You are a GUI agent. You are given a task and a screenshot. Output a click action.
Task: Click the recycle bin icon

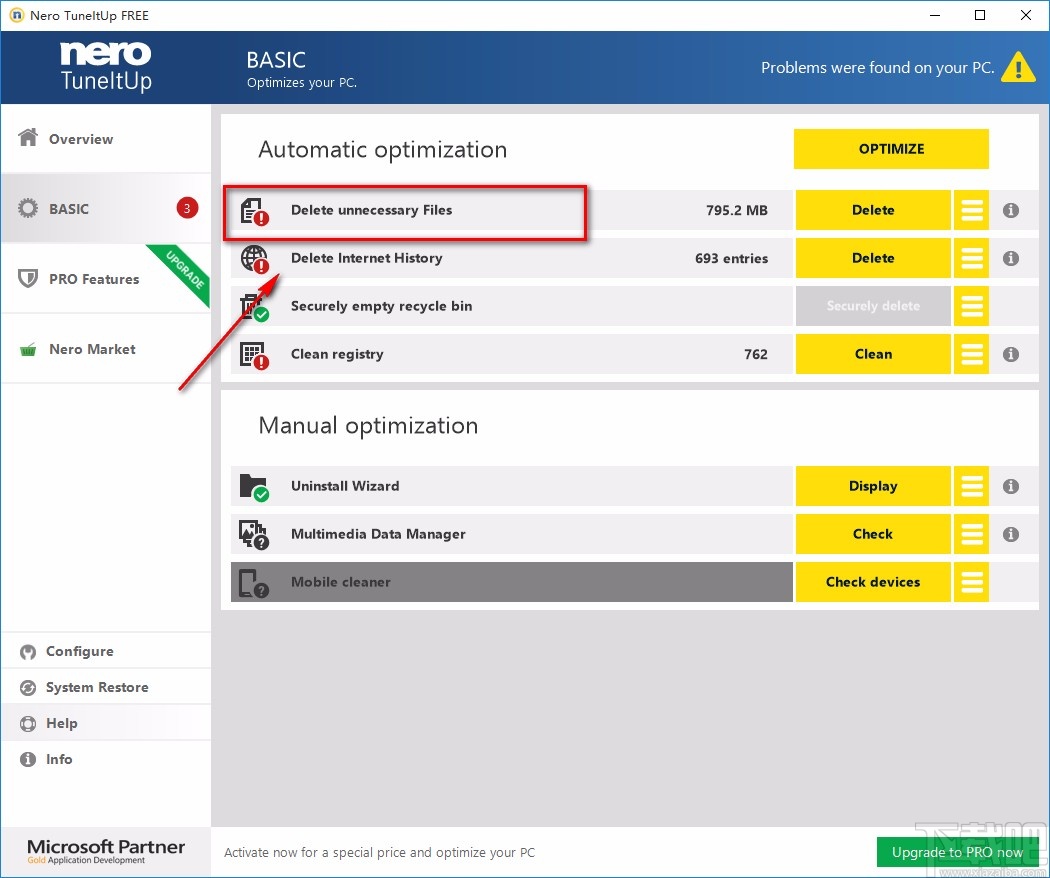click(254, 307)
